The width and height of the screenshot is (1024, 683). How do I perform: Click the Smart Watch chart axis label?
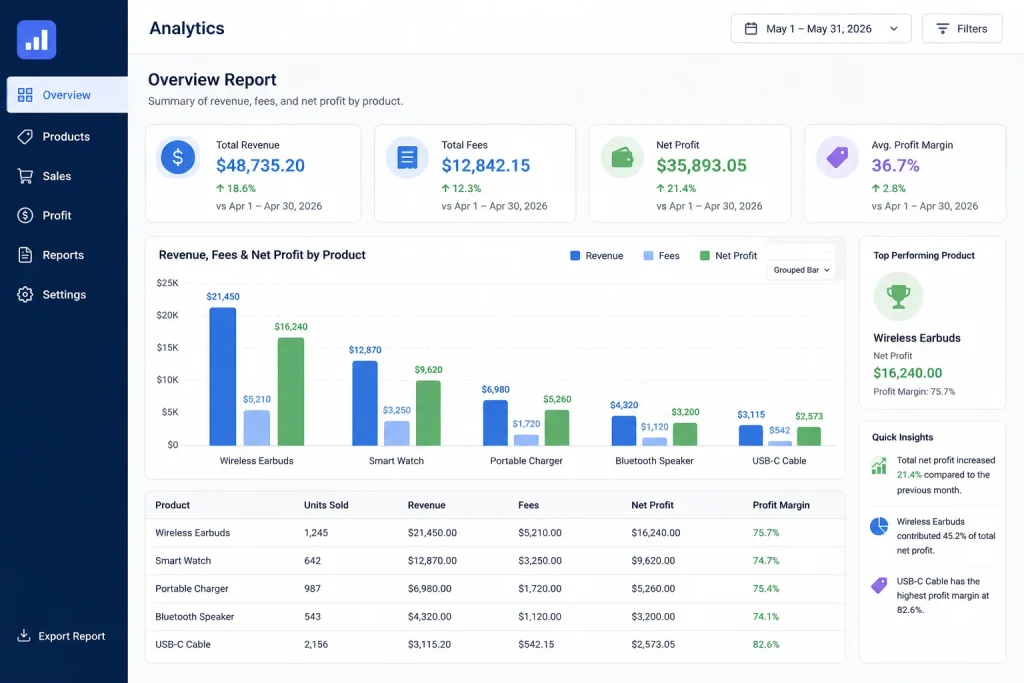(x=396, y=461)
